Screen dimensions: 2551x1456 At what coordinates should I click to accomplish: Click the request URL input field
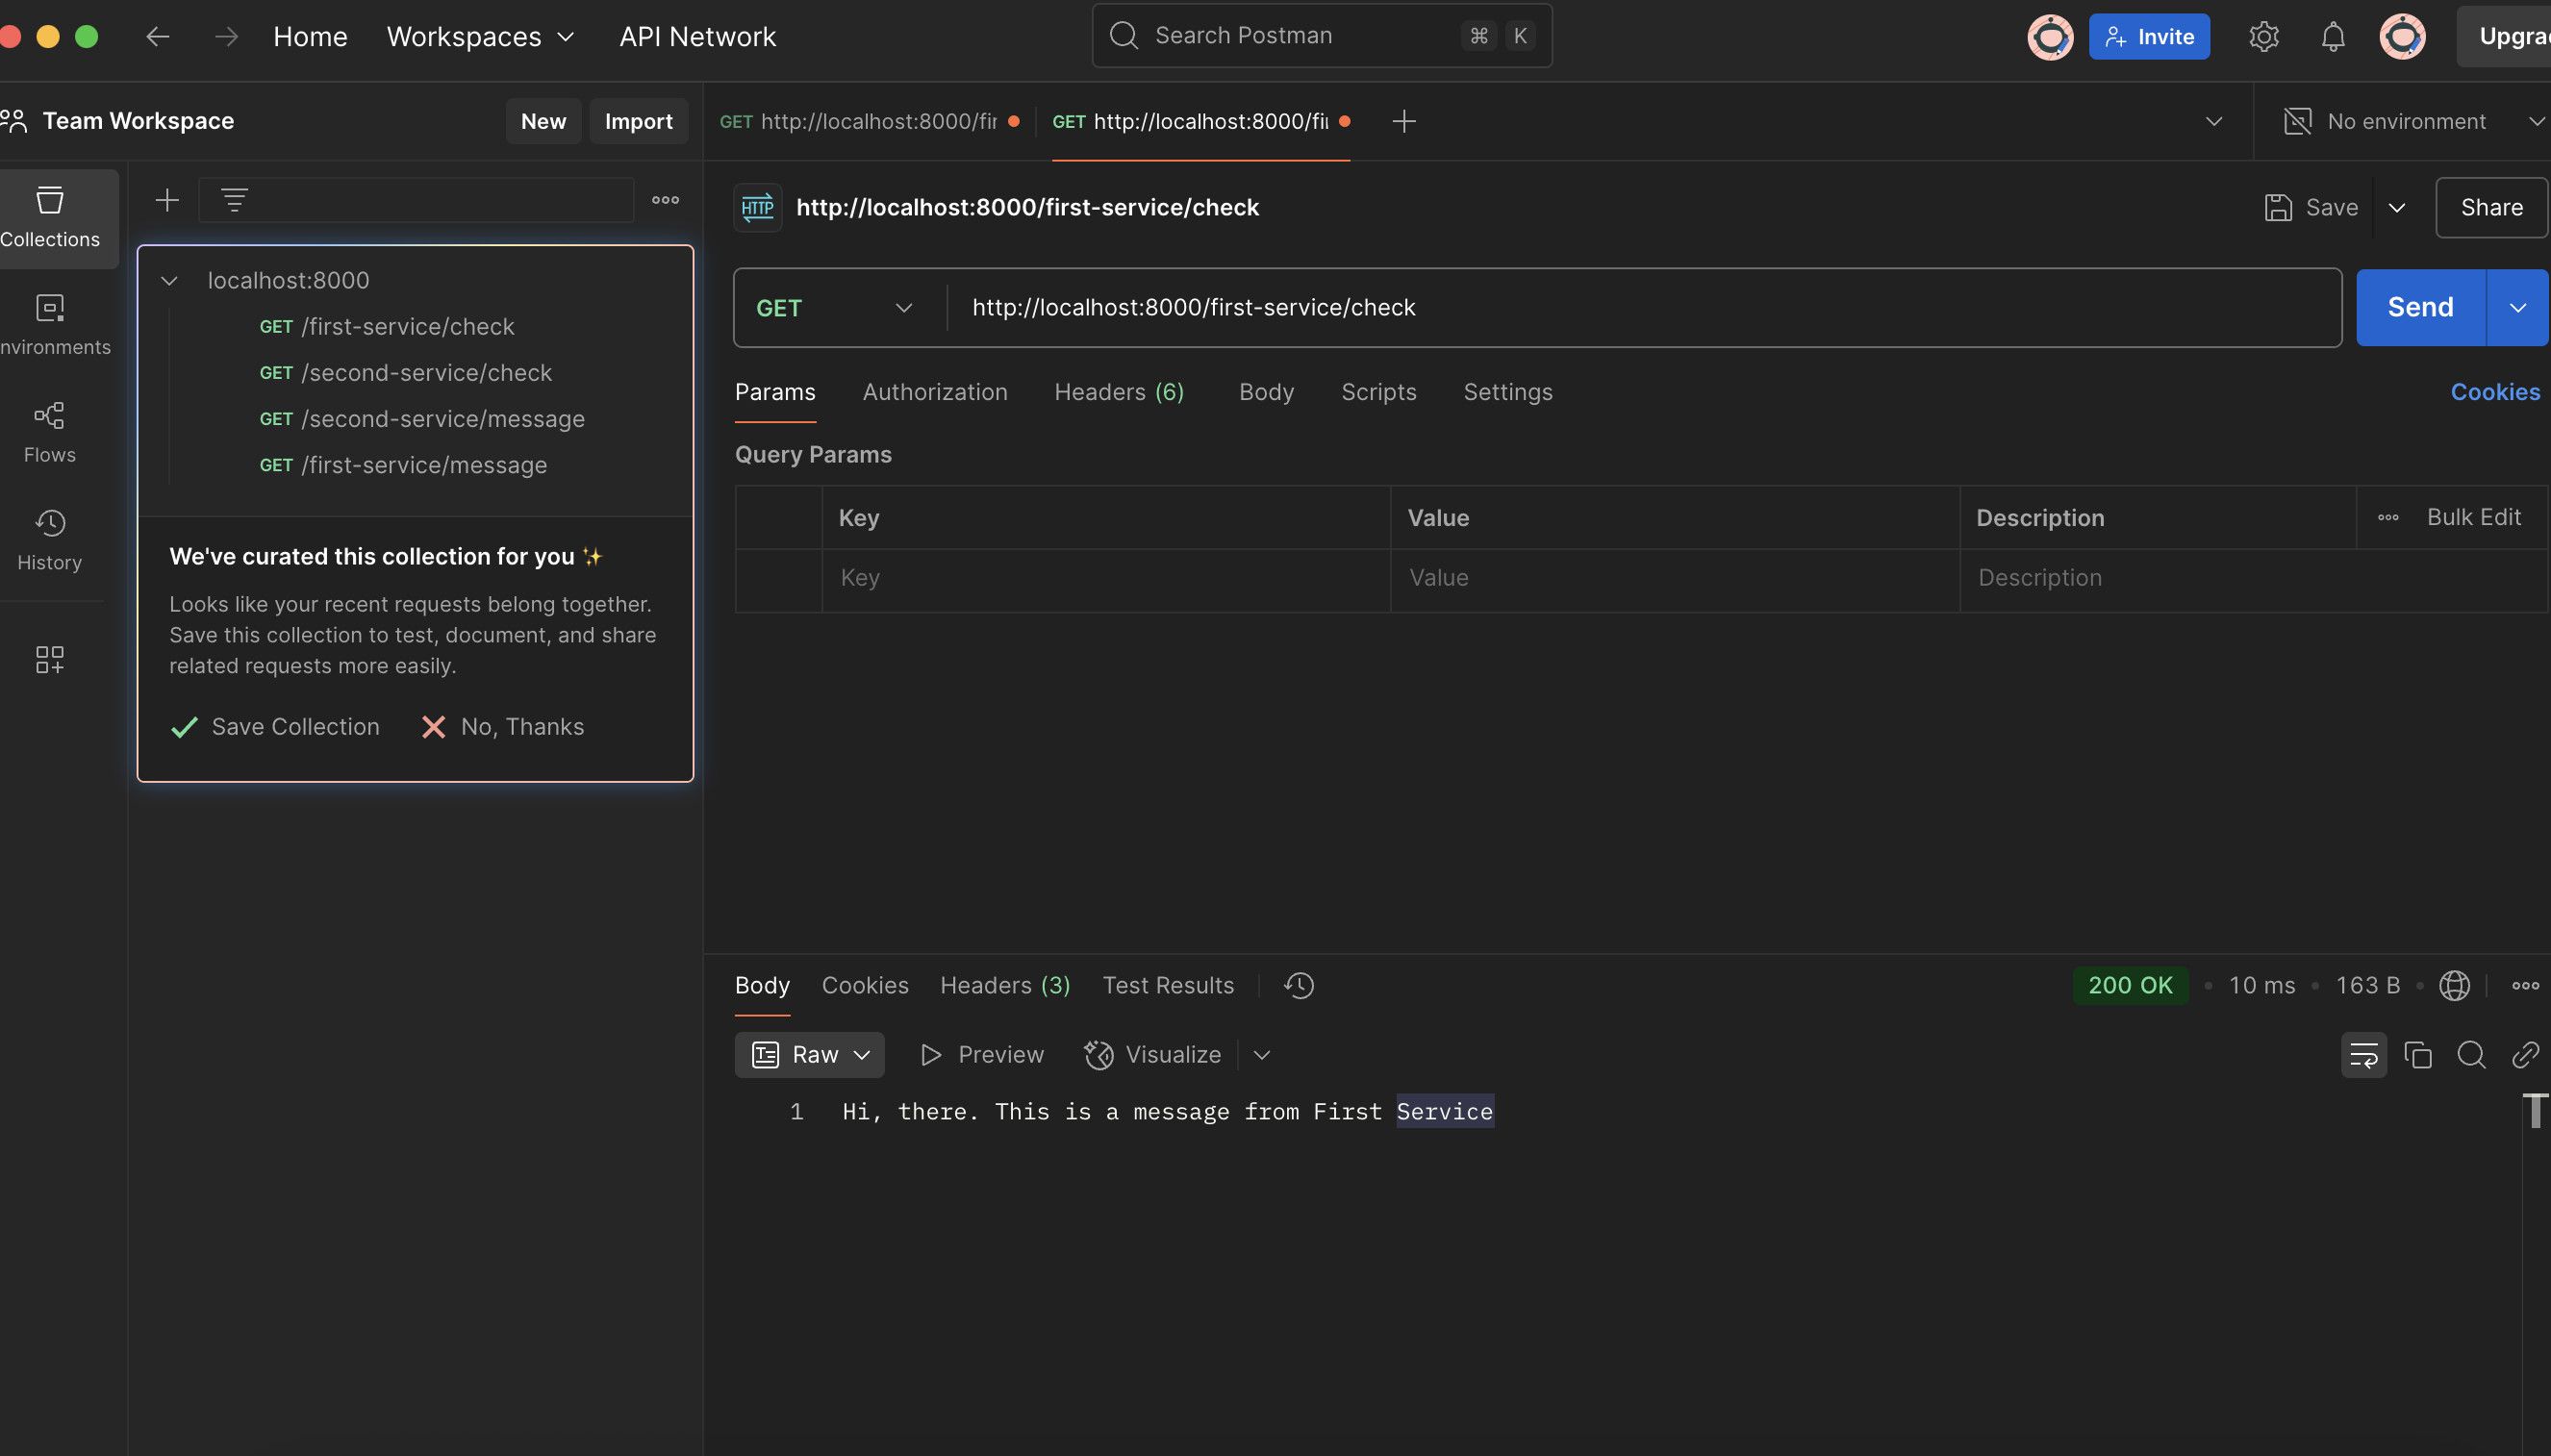pyautogui.click(x=1643, y=308)
